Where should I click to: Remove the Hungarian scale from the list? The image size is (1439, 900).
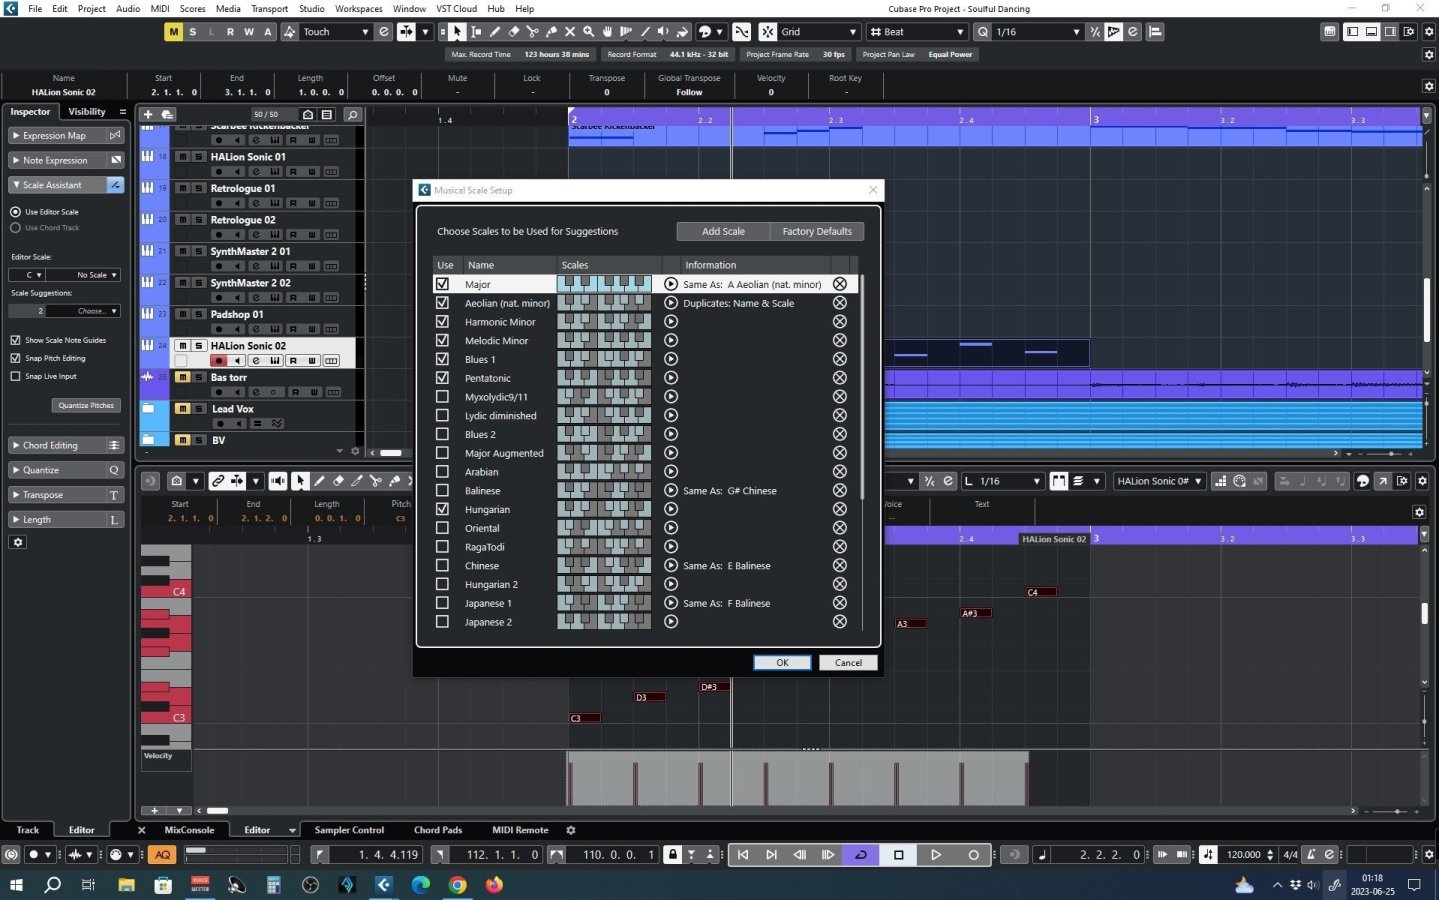(838, 509)
